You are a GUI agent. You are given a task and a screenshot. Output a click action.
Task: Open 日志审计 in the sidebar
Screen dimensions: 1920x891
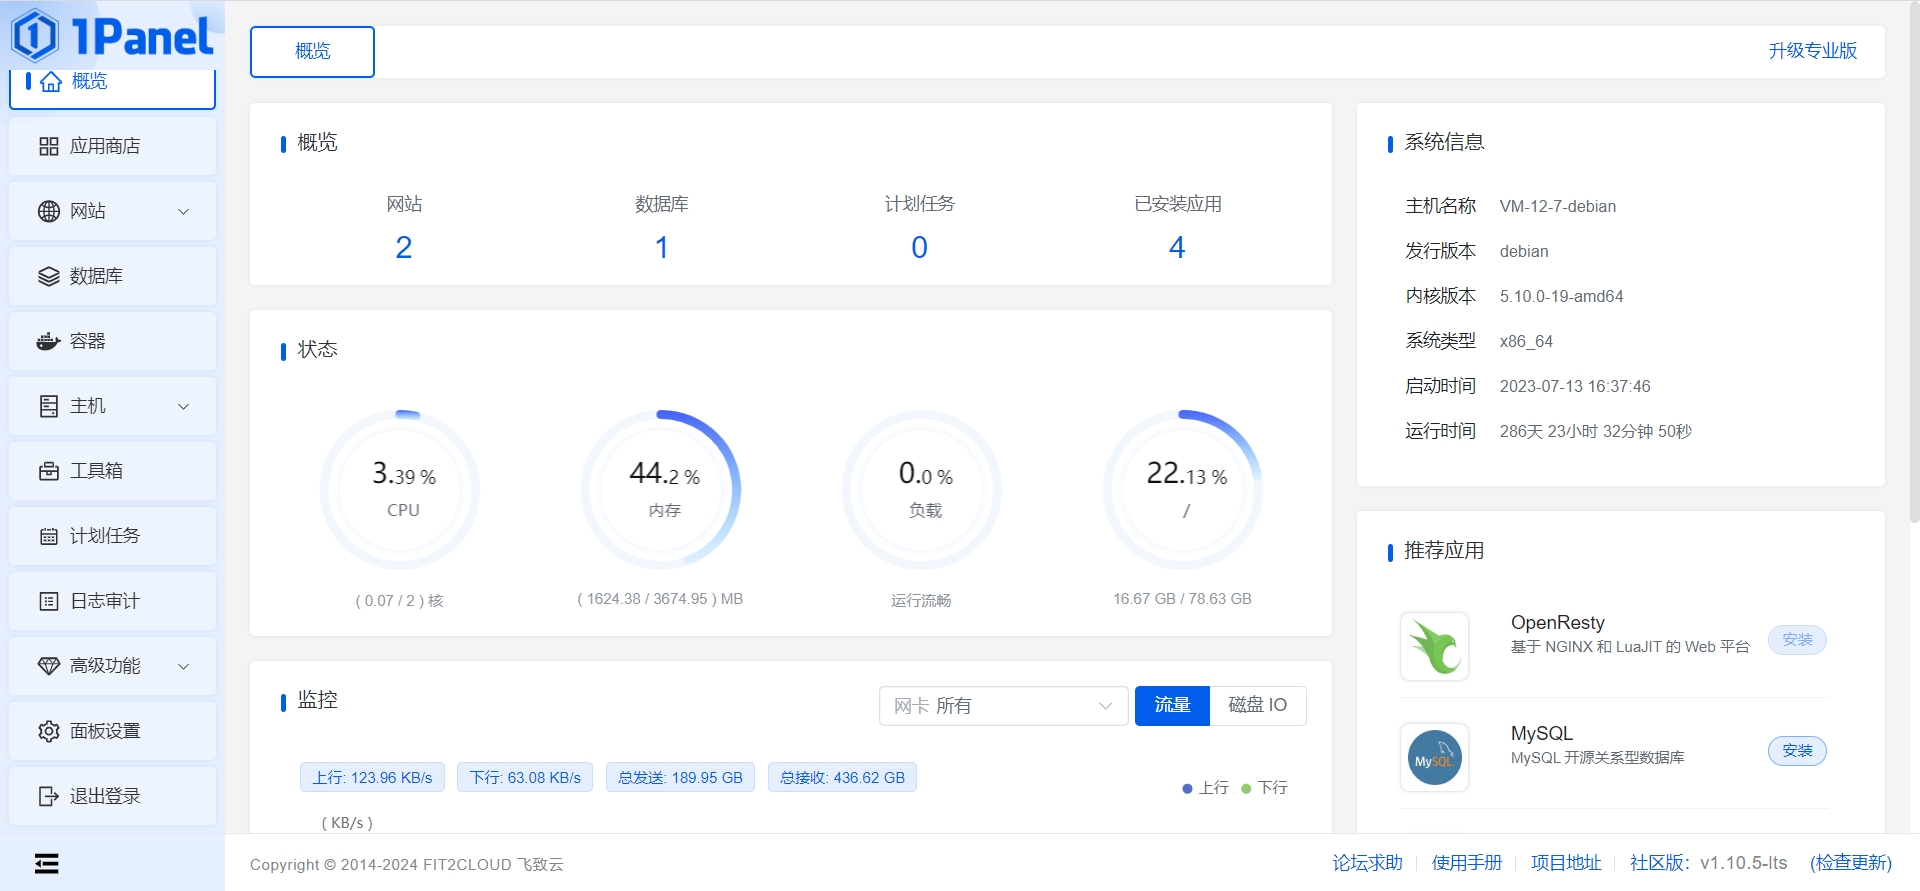pyautogui.click(x=112, y=601)
